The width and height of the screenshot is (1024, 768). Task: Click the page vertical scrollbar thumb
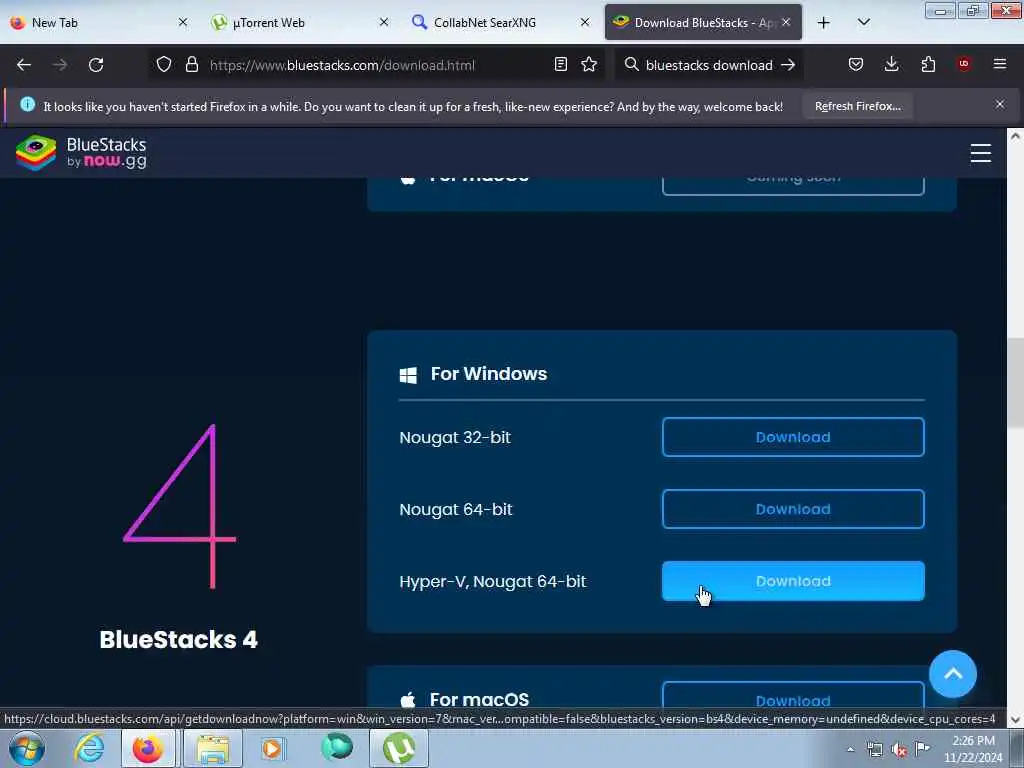click(1015, 382)
